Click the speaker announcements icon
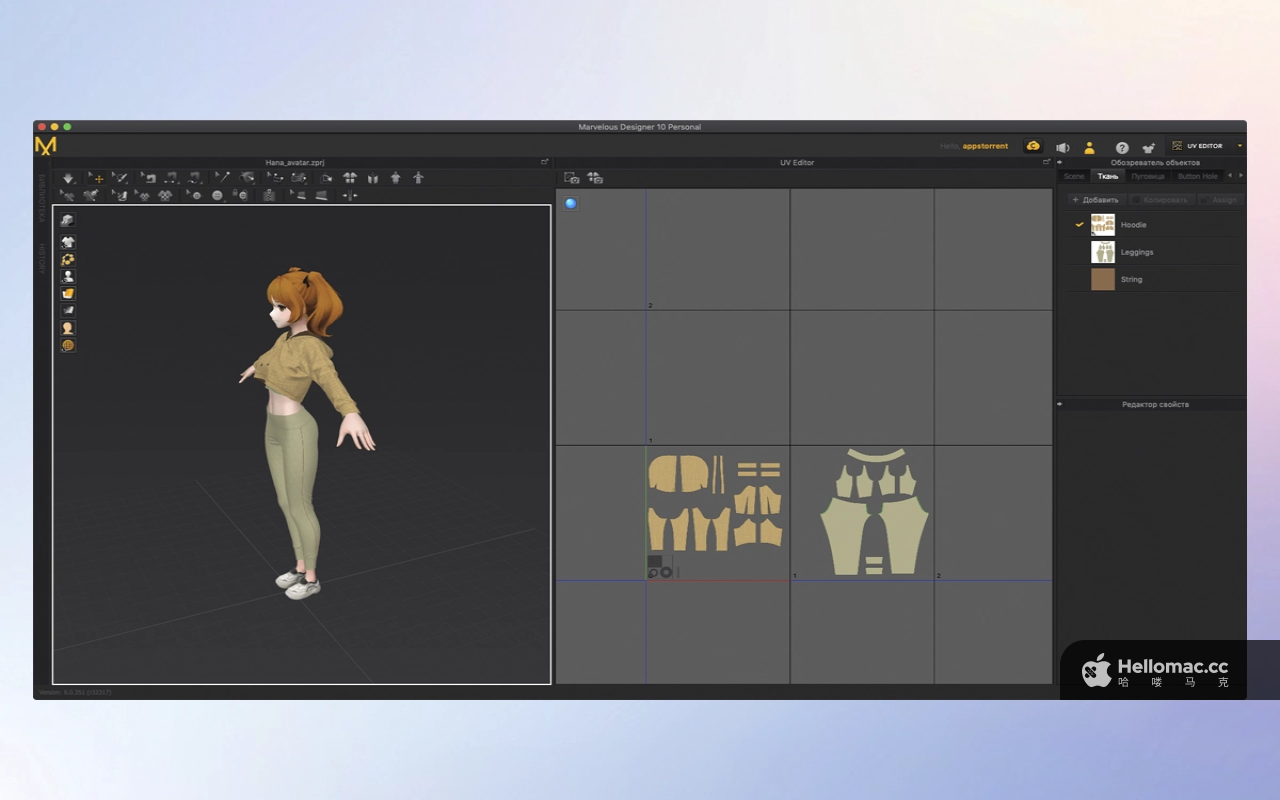This screenshot has height=800, width=1280. (x=1062, y=147)
